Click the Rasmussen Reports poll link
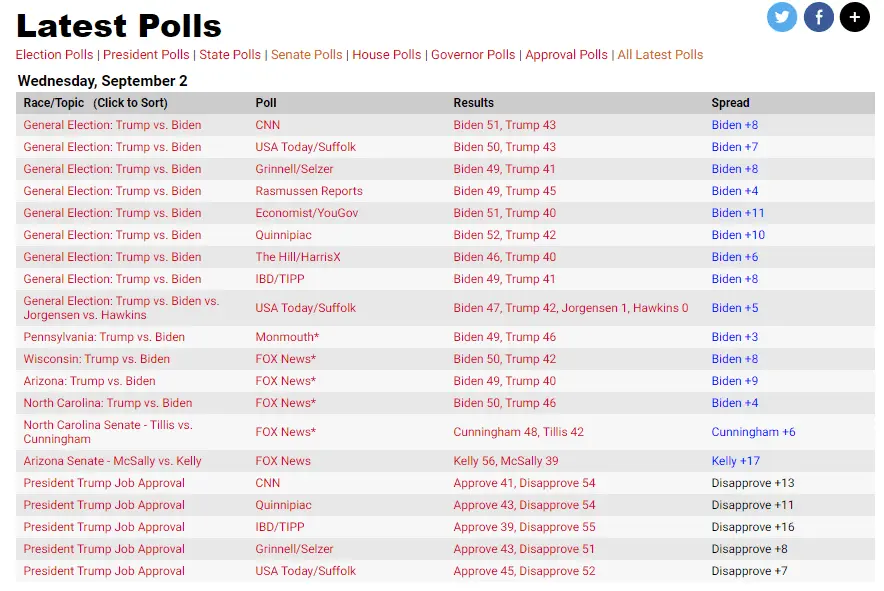The width and height of the screenshot is (884, 591). tap(309, 191)
